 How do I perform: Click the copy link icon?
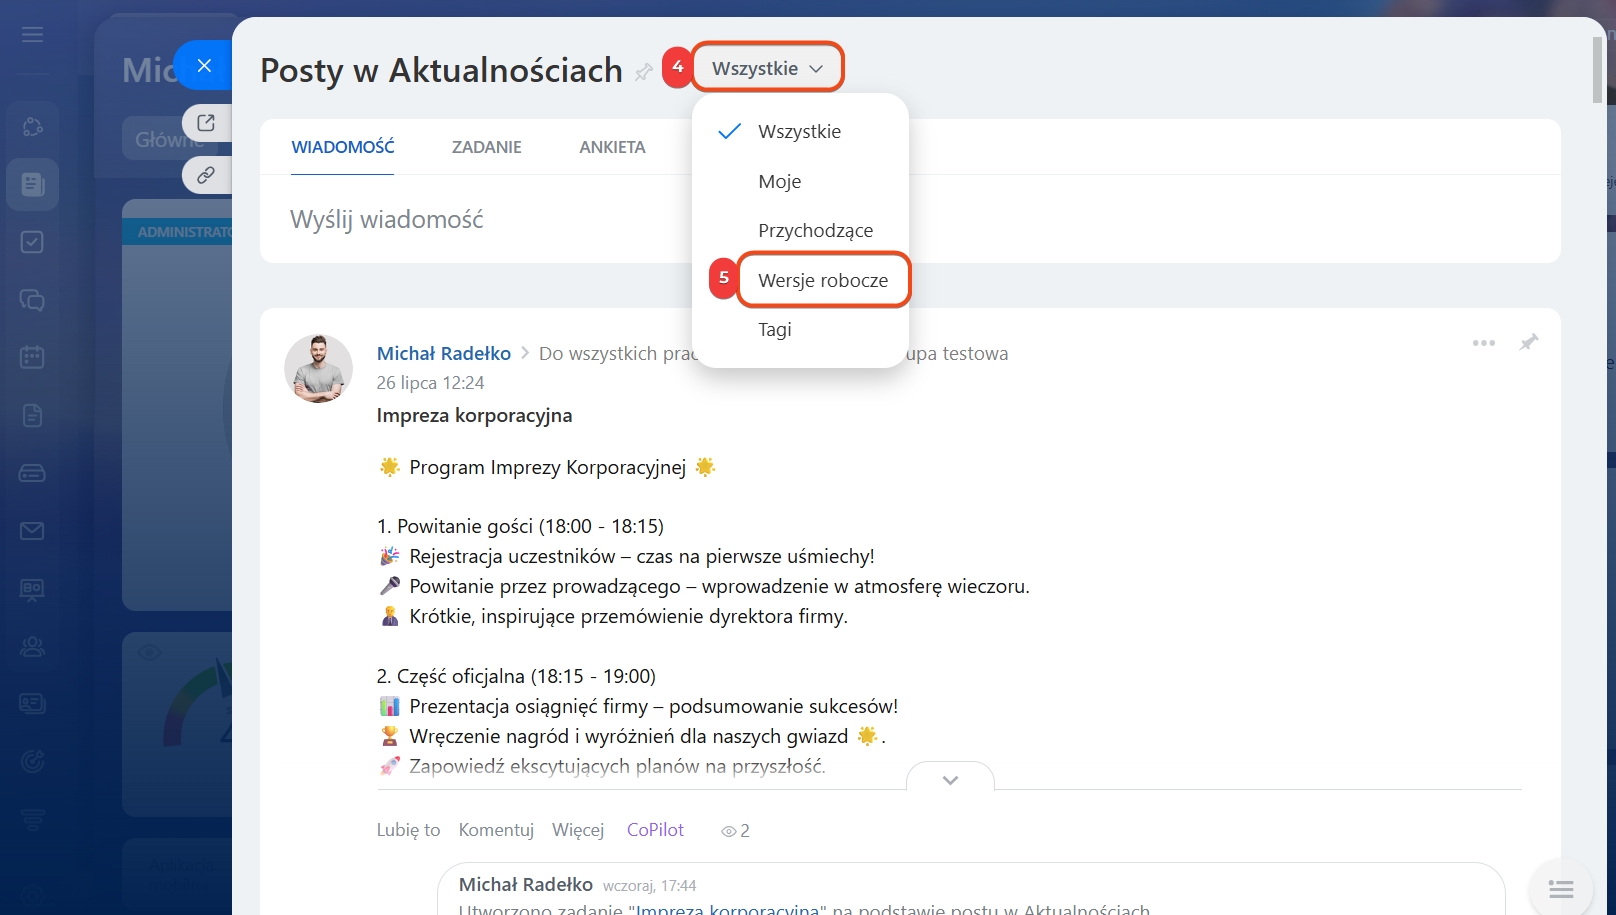pos(206,175)
